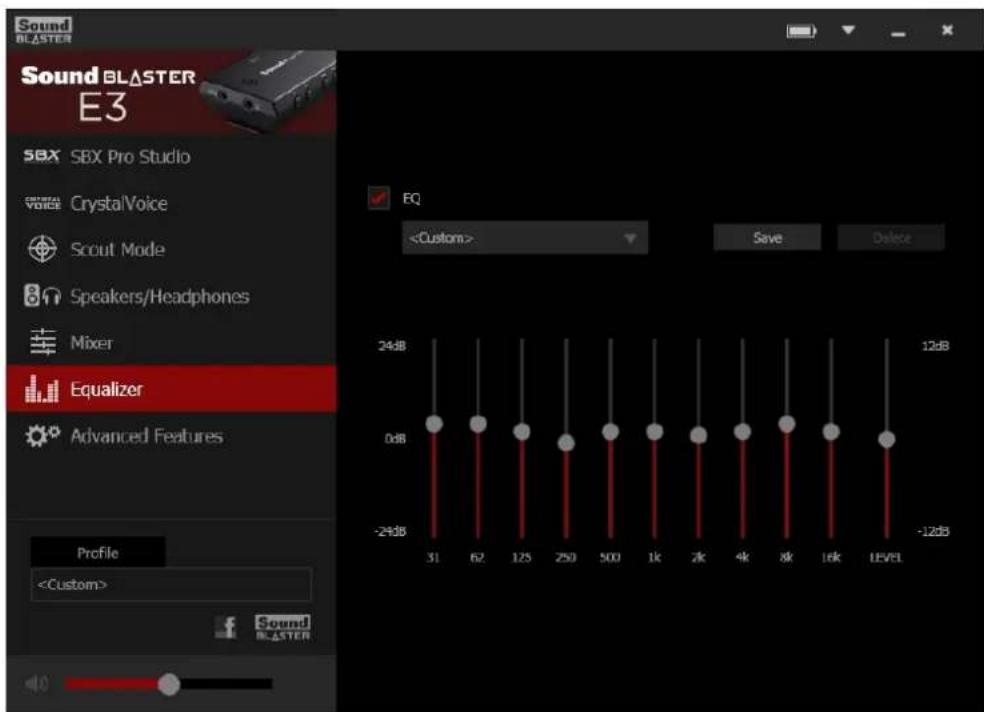
Task: Open Speakers/Headphones settings
Action: click(172, 295)
